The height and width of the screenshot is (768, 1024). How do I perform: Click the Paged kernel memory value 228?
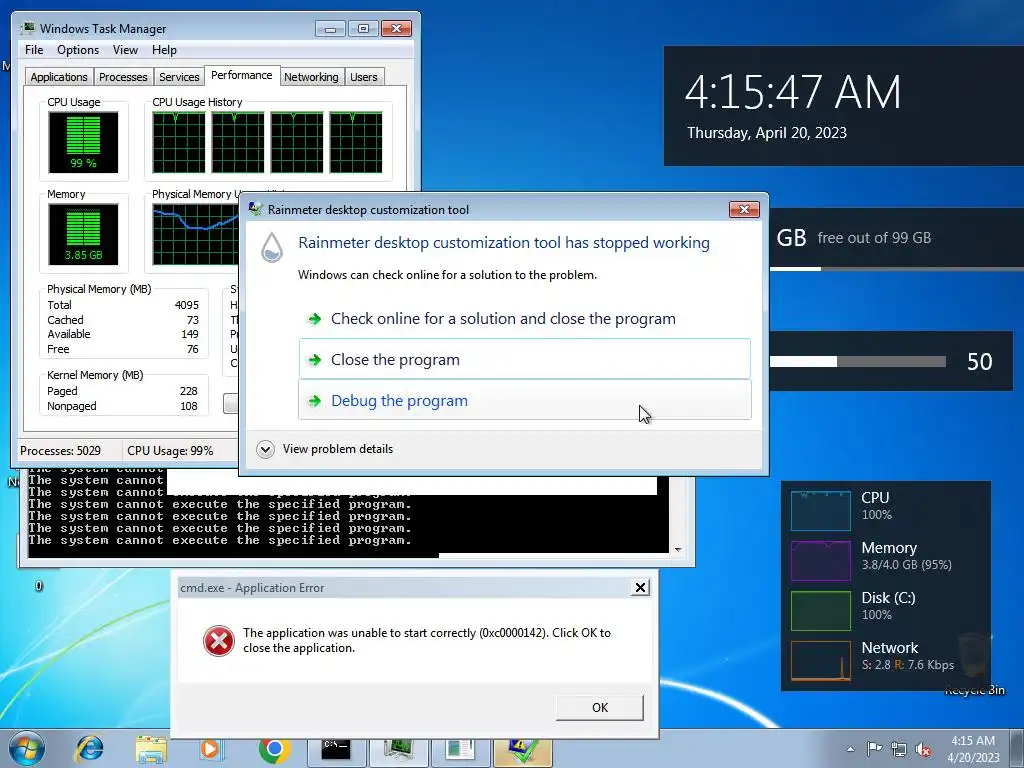coord(189,391)
